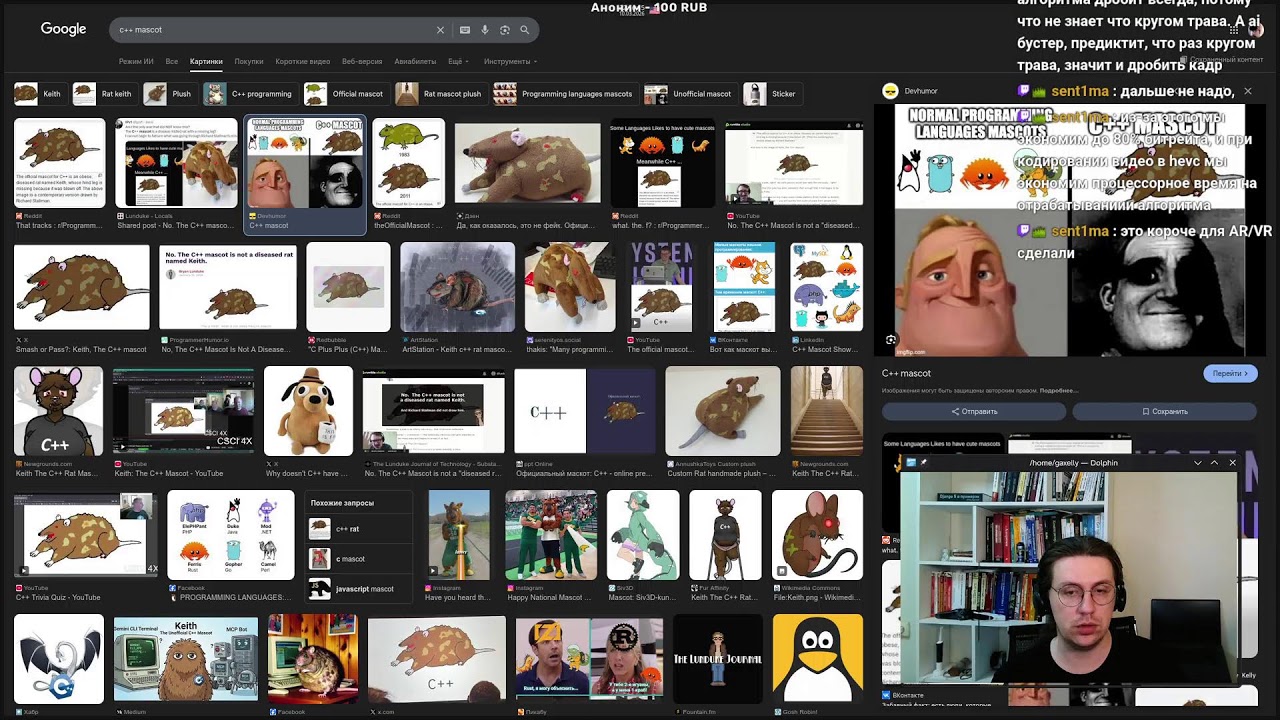Viewport: 1280px width, 720px height.
Task: Start voice search with the microphone icon
Action: point(485,30)
